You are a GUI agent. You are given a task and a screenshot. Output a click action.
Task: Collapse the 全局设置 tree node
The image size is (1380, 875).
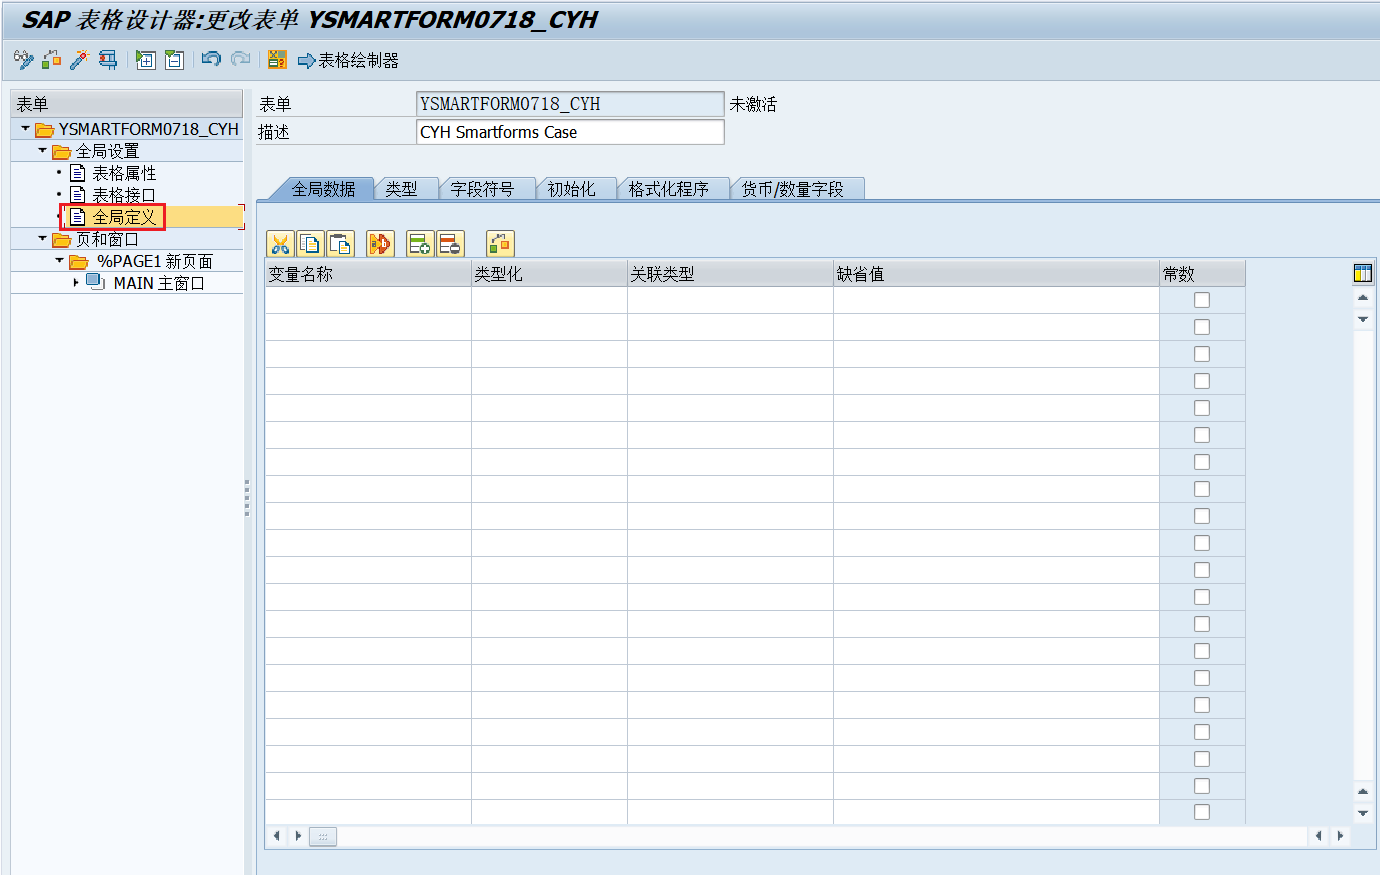[x=42, y=151]
